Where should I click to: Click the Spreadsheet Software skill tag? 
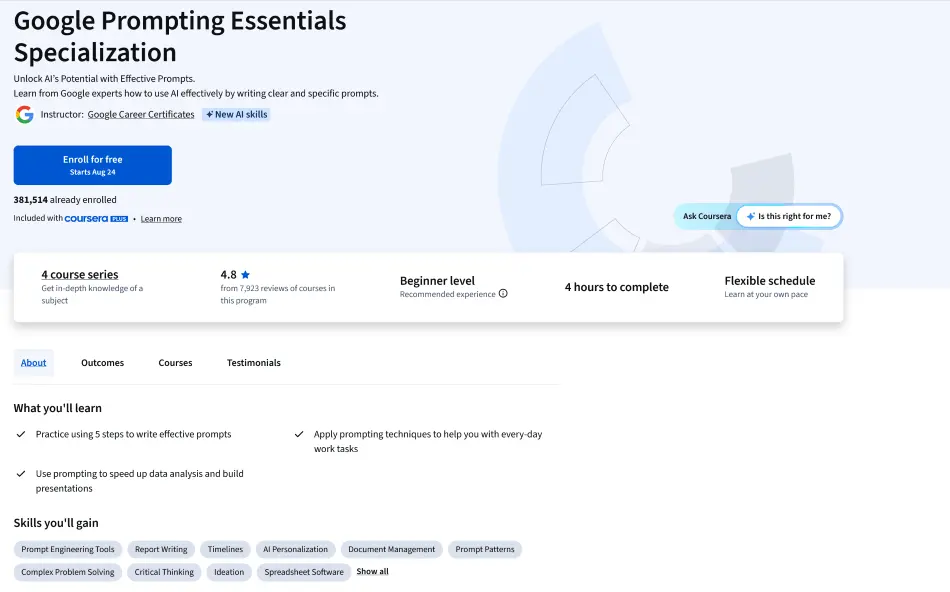[304, 572]
